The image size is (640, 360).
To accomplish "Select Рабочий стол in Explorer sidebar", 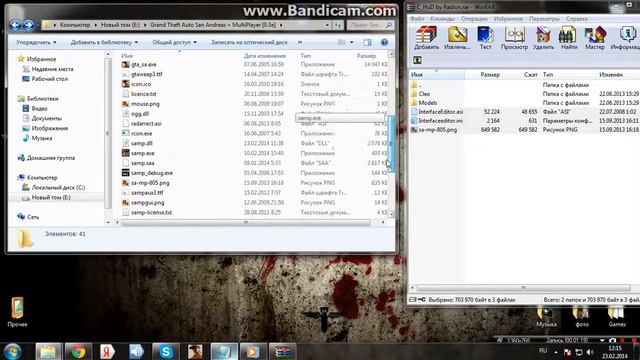I will (49, 79).
